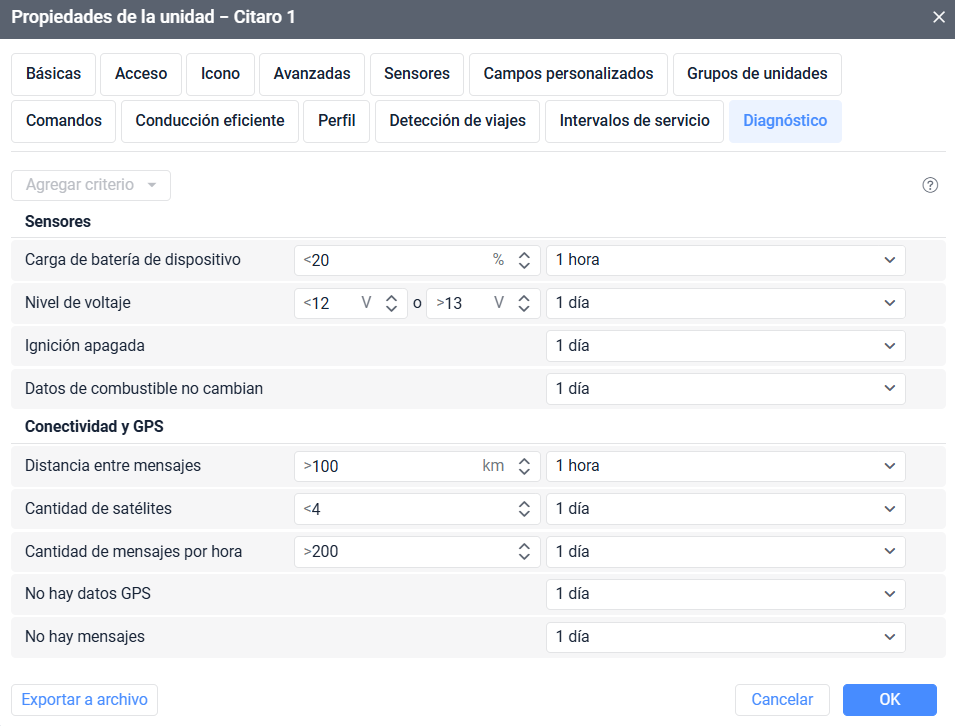This screenshot has height=726, width=955.
Task: Switch to the Sensores tab
Action: pos(416,74)
